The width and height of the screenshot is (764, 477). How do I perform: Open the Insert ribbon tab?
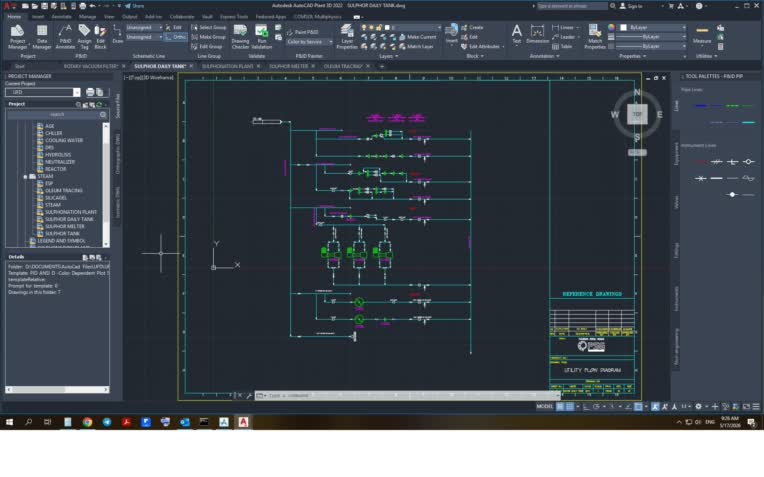38,17
